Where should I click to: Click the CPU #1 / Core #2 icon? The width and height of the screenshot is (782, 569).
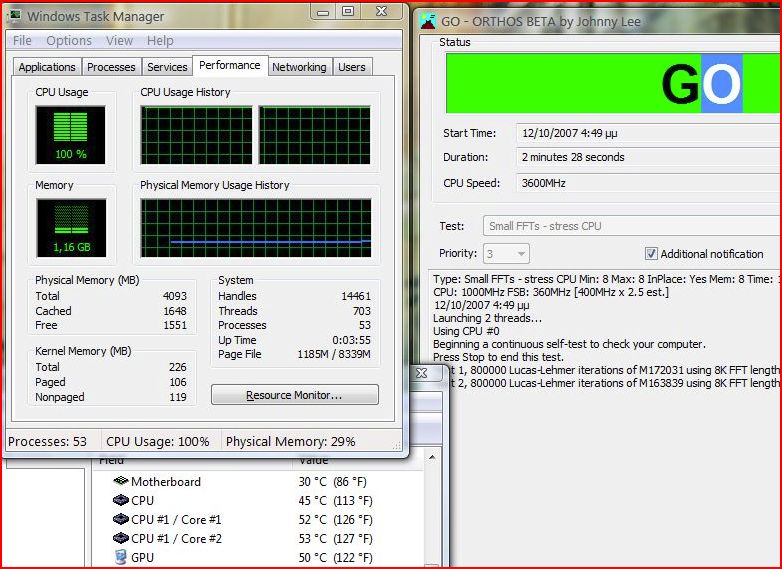(121, 538)
